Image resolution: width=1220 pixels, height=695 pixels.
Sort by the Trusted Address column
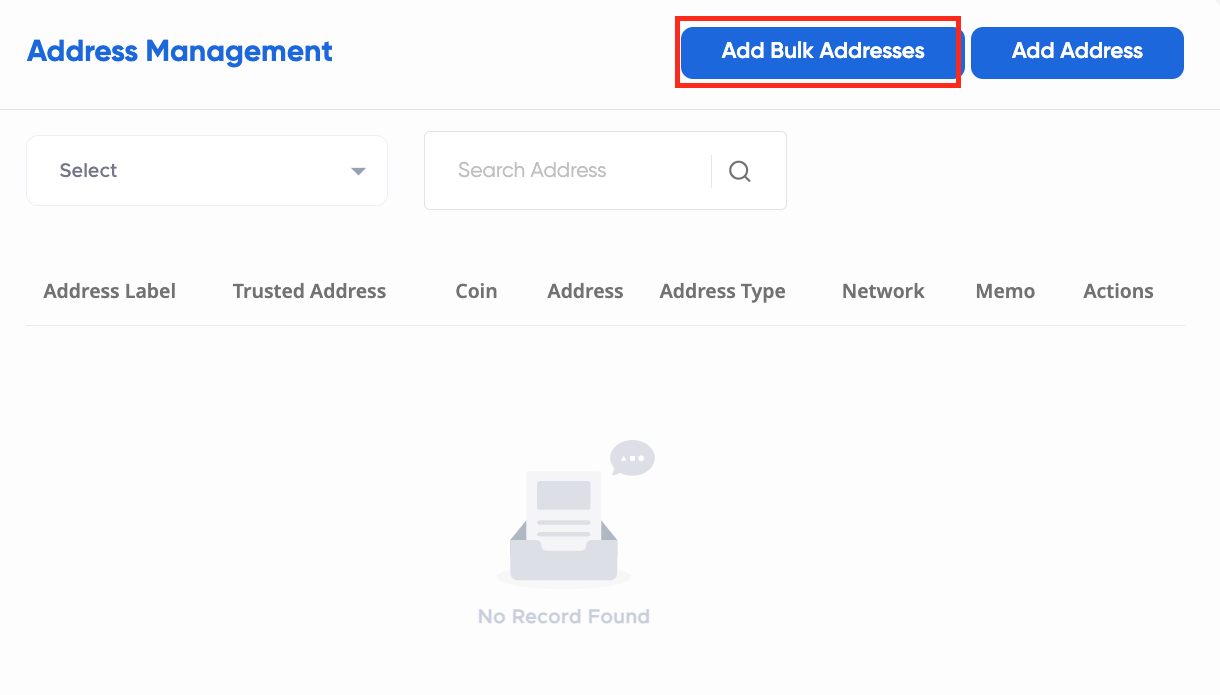click(308, 291)
